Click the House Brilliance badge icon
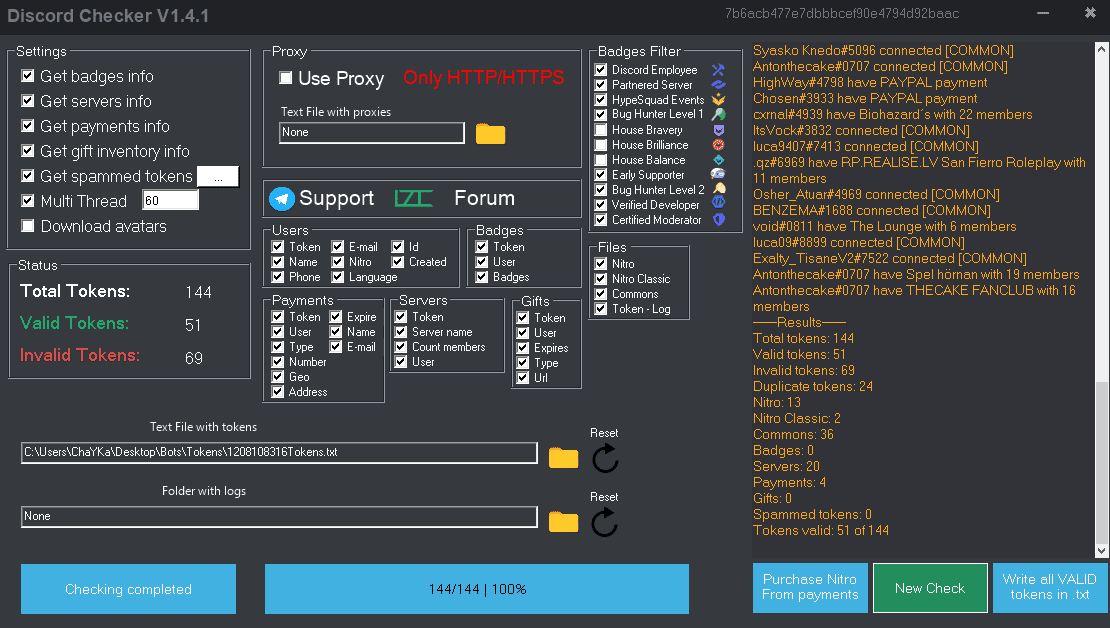 [719, 144]
